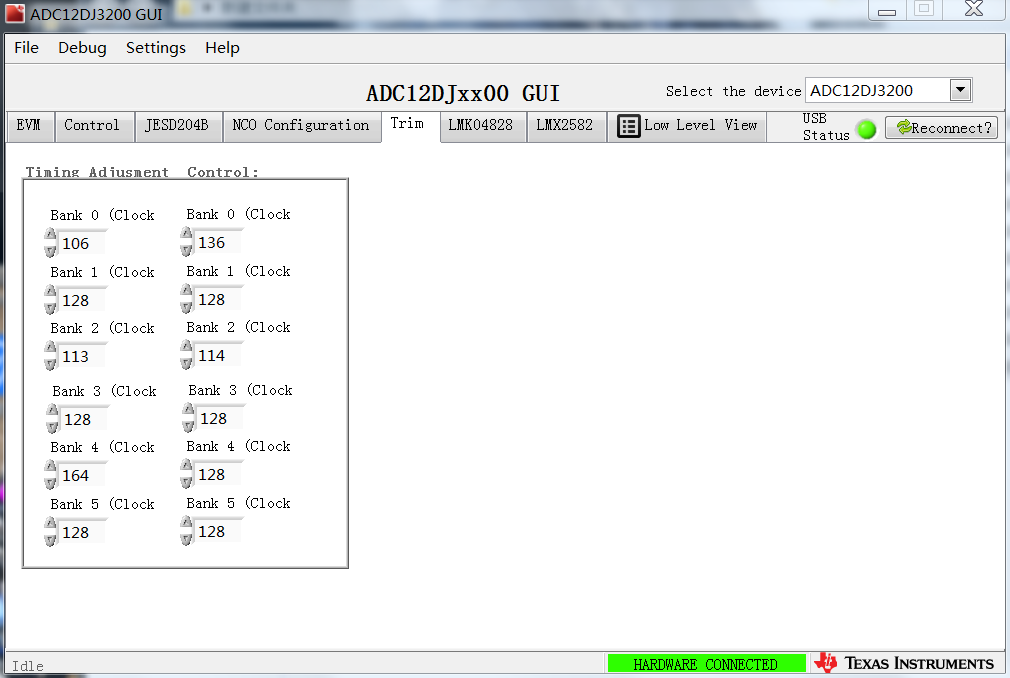
Task: Increment the left-column Bank 3 value
Action: tap(52, 411)
